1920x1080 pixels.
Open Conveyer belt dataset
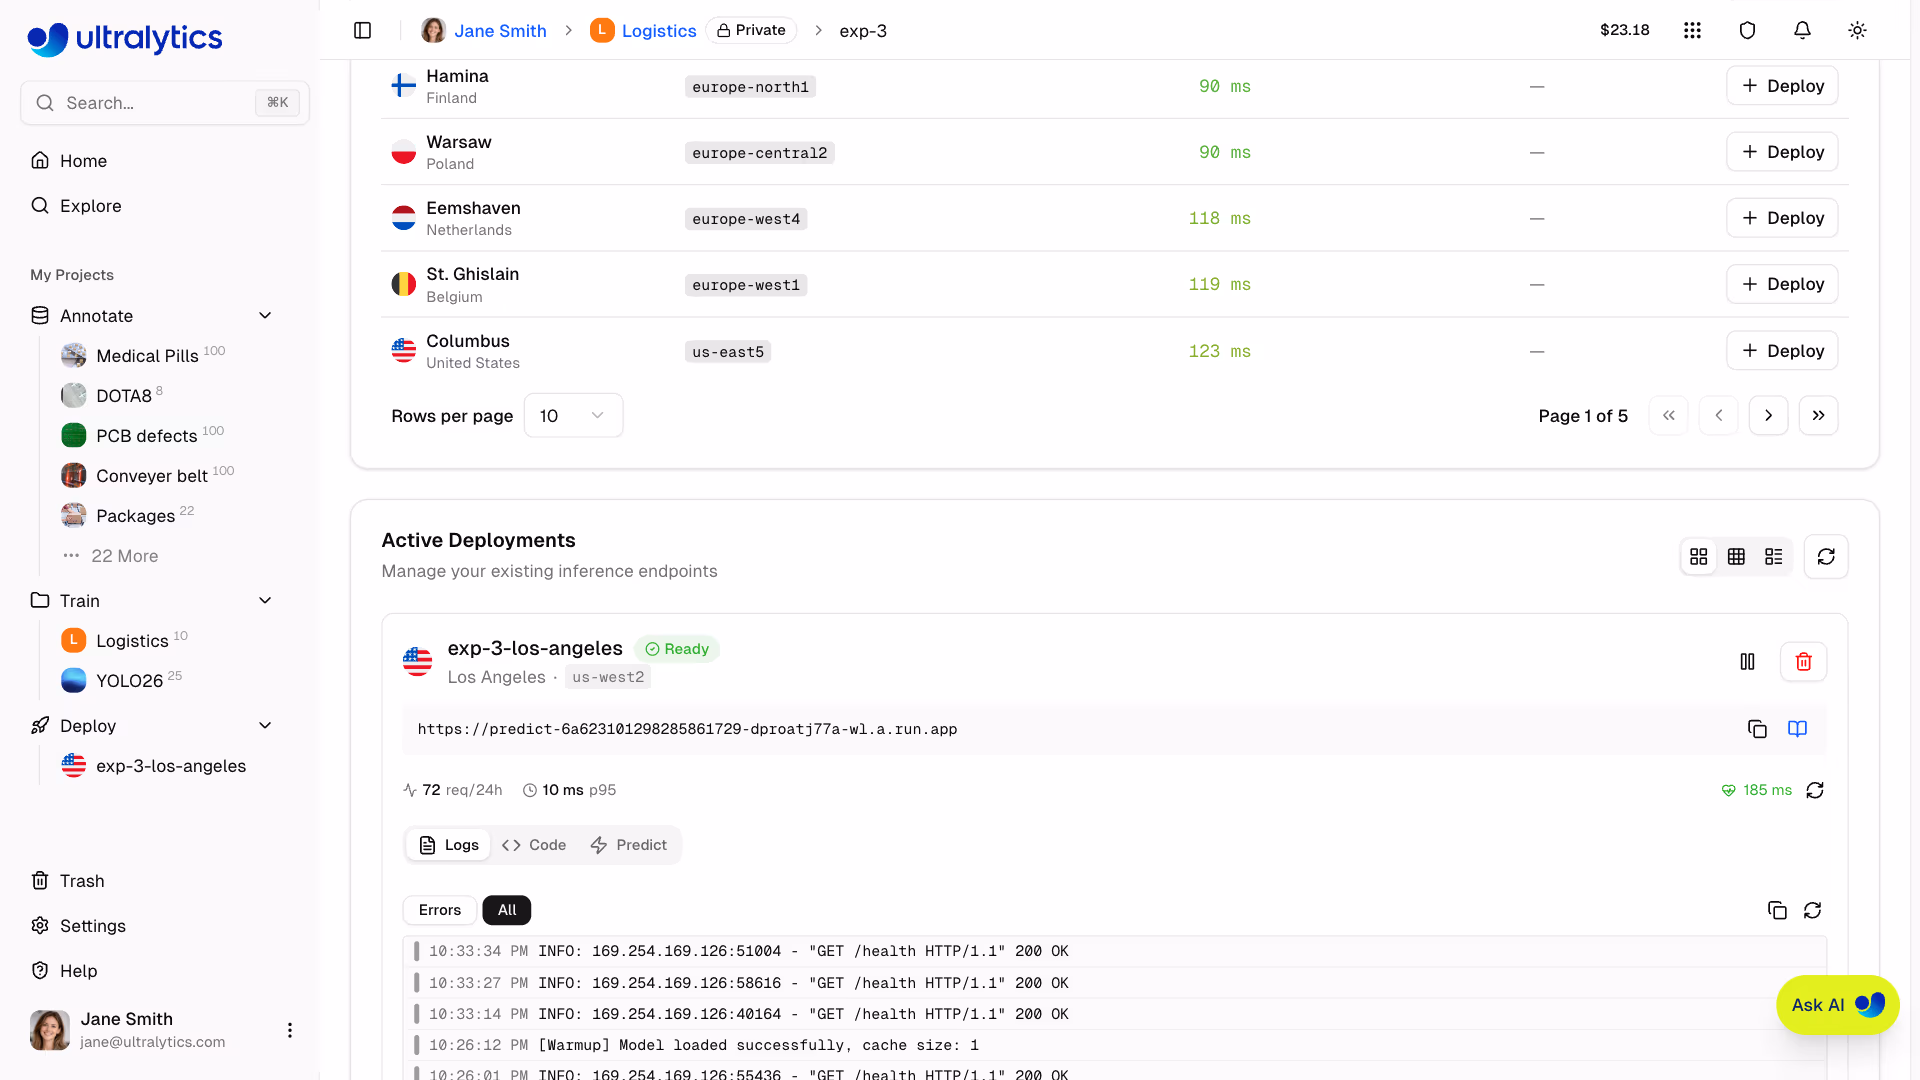click(x=151, y=475)
